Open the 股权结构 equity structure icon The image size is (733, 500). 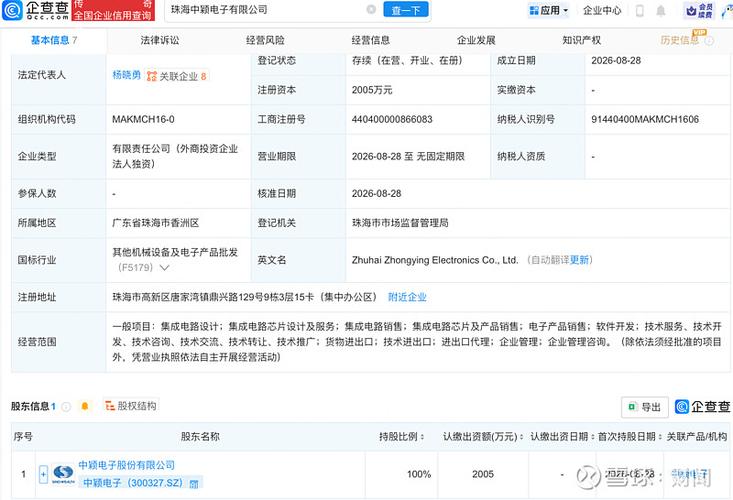click(x=109, y=406)
